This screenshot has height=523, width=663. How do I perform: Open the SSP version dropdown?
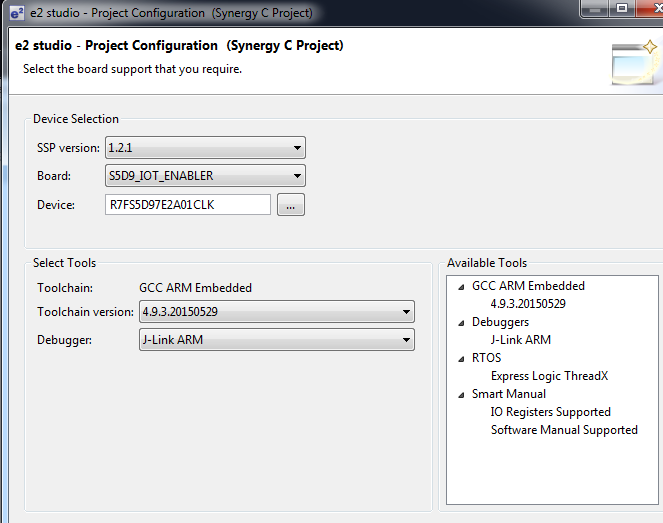tap(205, 148)
